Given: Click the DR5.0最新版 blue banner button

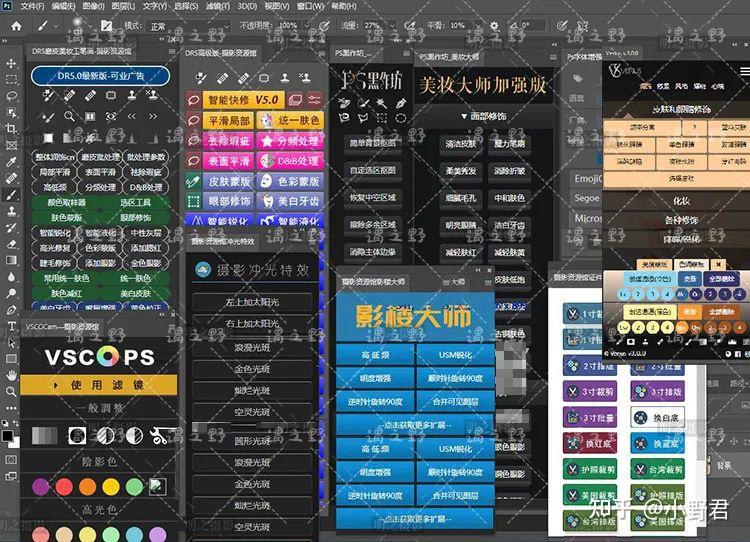Looking at the screenshot, I should (x=100, y=76).
